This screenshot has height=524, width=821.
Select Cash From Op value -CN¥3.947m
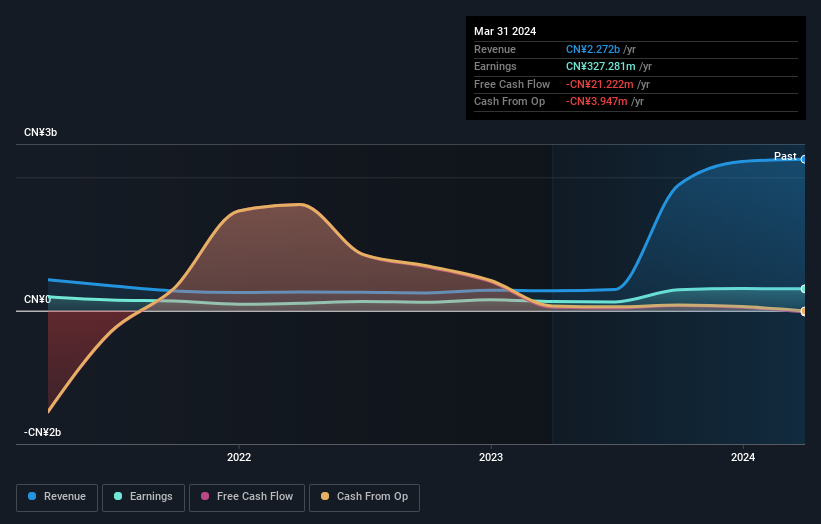tap(596, 102)
